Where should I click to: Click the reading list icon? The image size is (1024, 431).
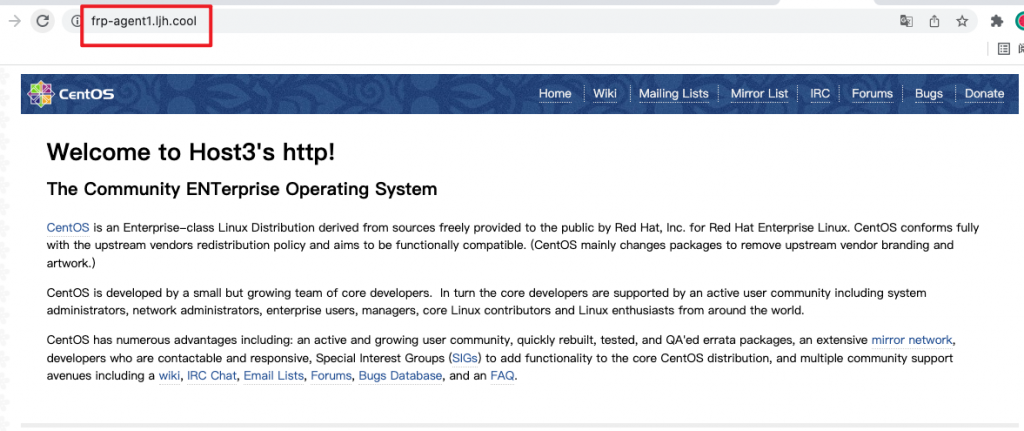[1004, 48]
